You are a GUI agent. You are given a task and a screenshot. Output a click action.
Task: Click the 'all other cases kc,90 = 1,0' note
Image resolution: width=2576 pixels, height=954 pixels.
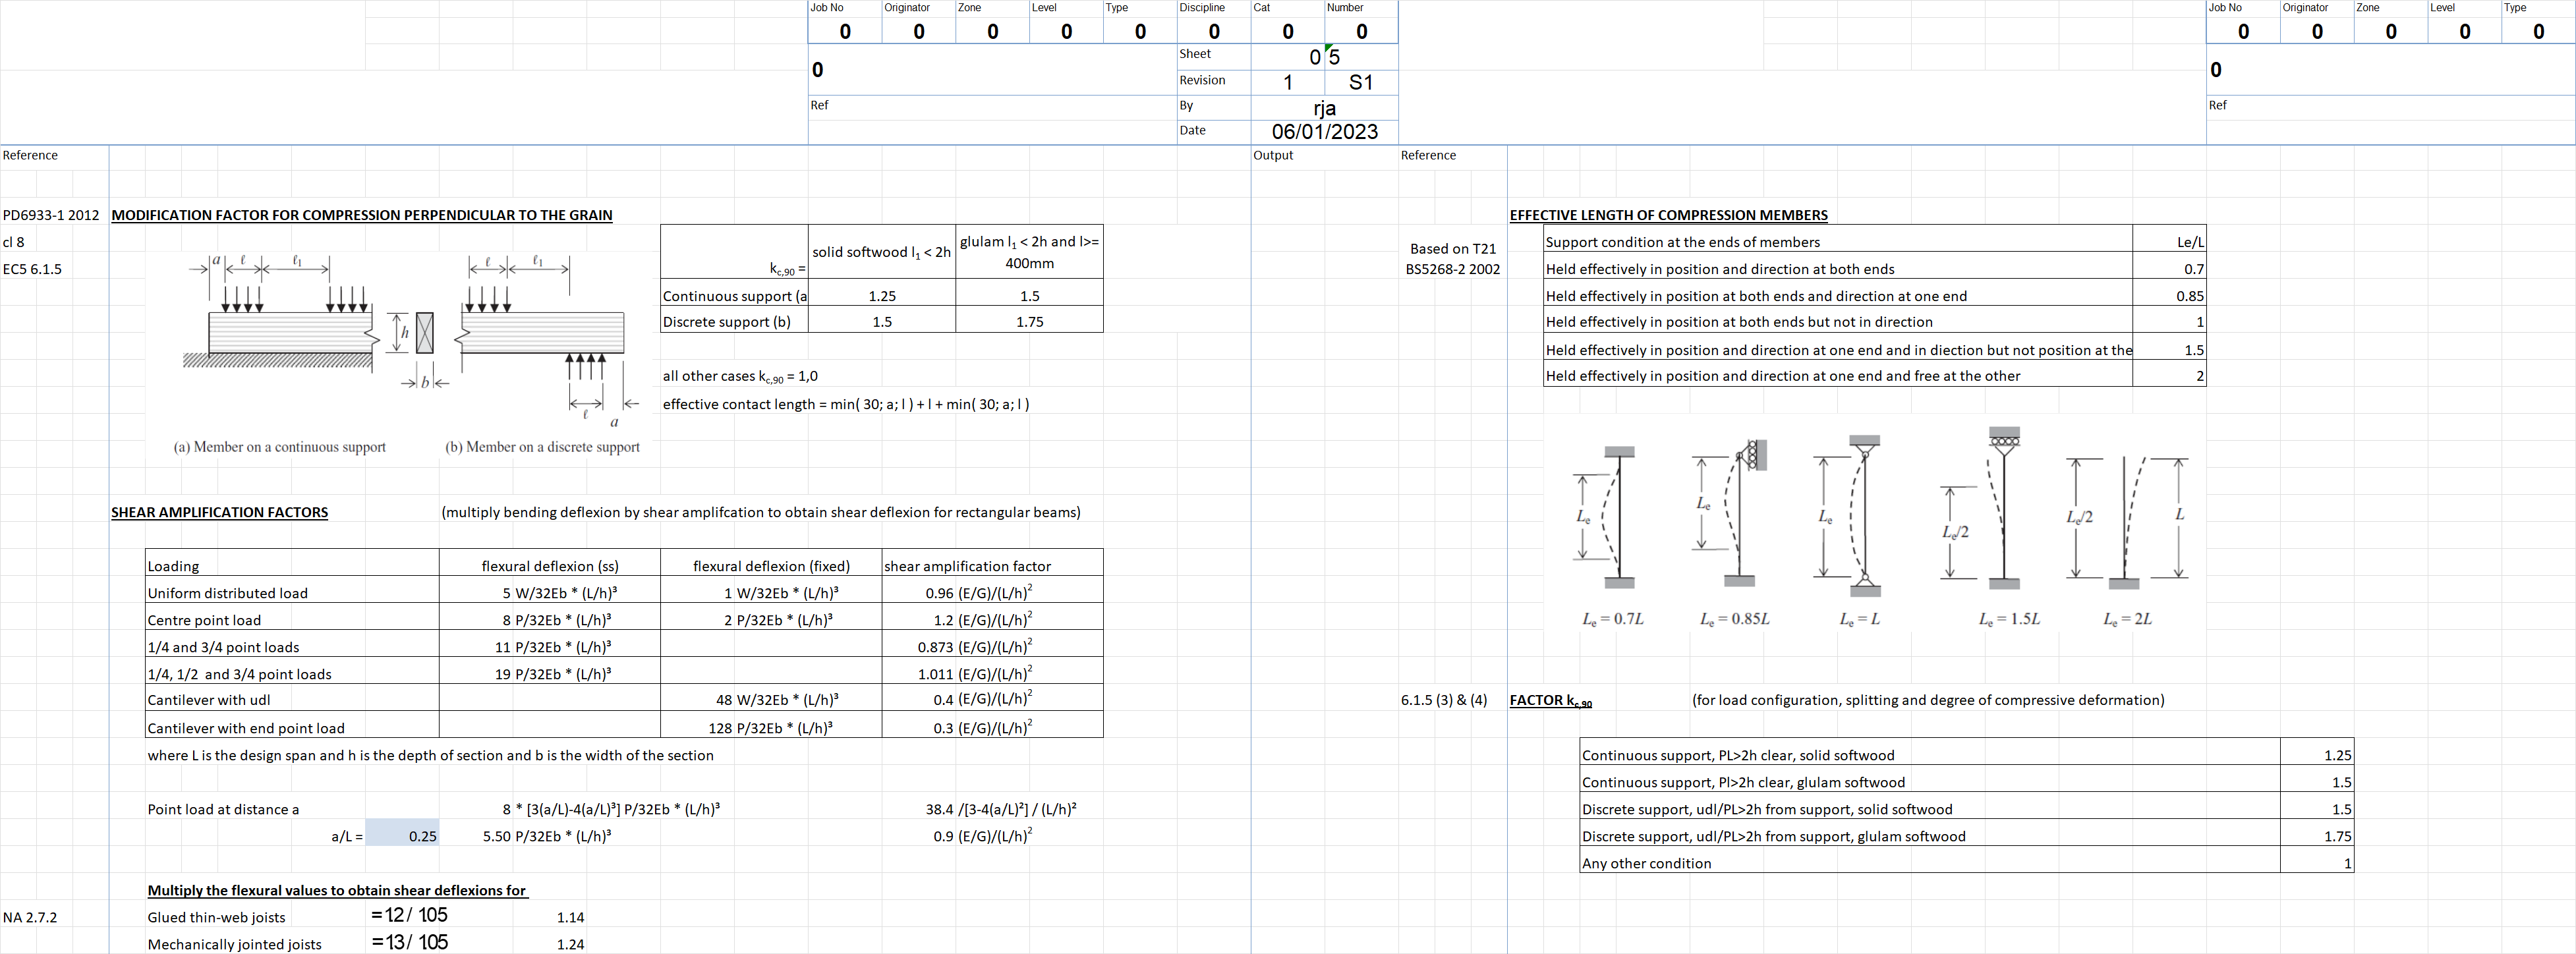[740, 377]
